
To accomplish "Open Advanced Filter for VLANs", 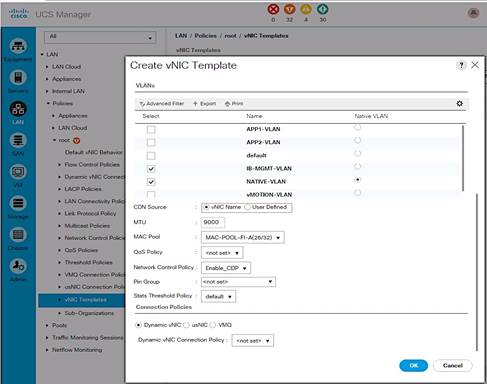I will tap(162, 104).
